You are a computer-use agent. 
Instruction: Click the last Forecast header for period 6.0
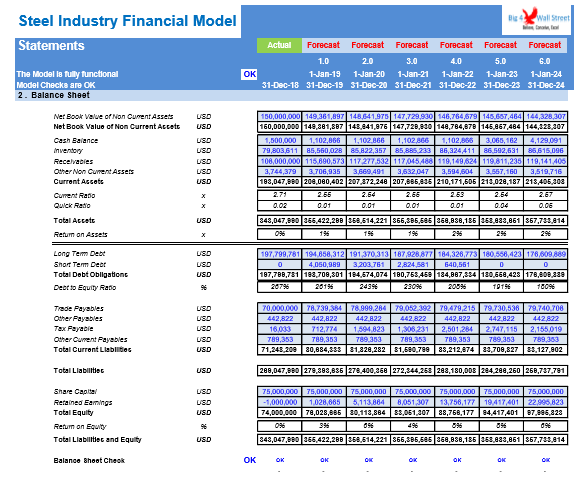(545, 45)
